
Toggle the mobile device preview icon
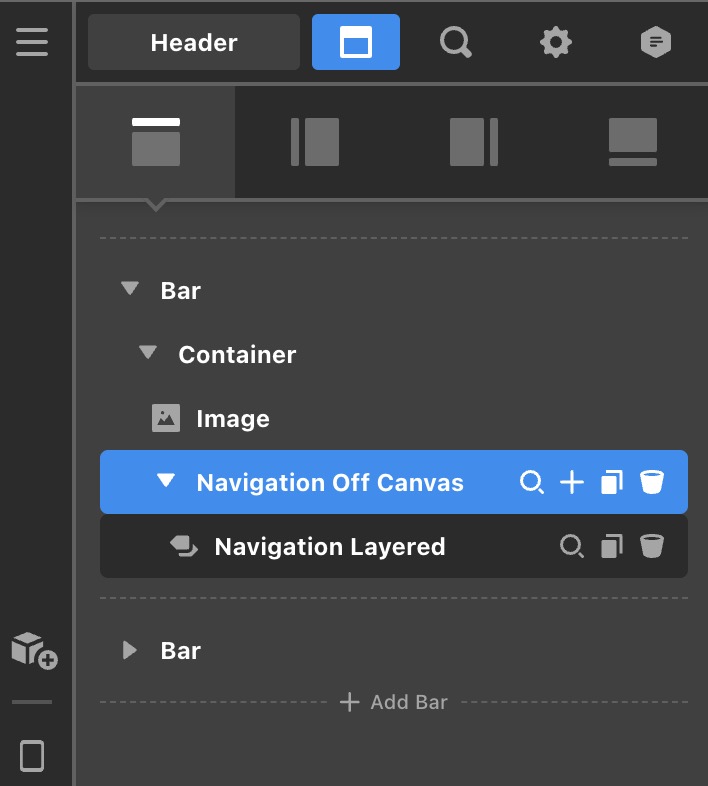32,755
